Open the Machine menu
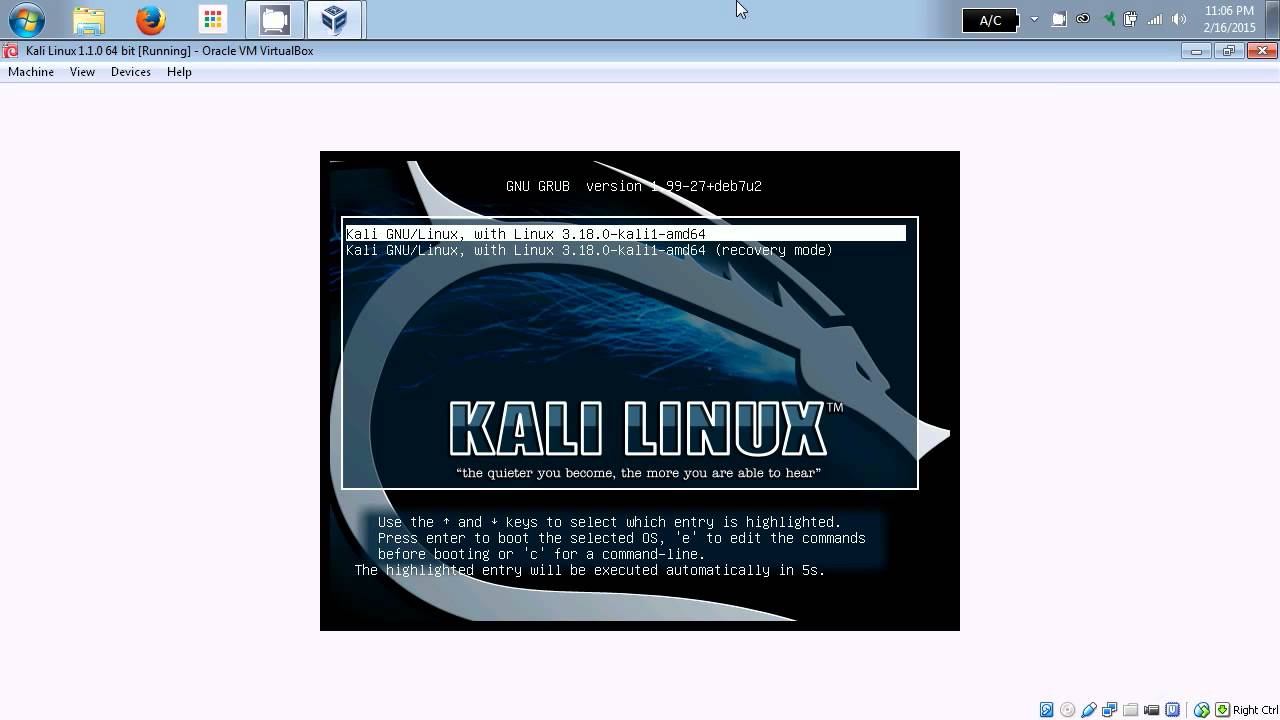This screenshot has height=720, width=1280. [x=31, y=72]
